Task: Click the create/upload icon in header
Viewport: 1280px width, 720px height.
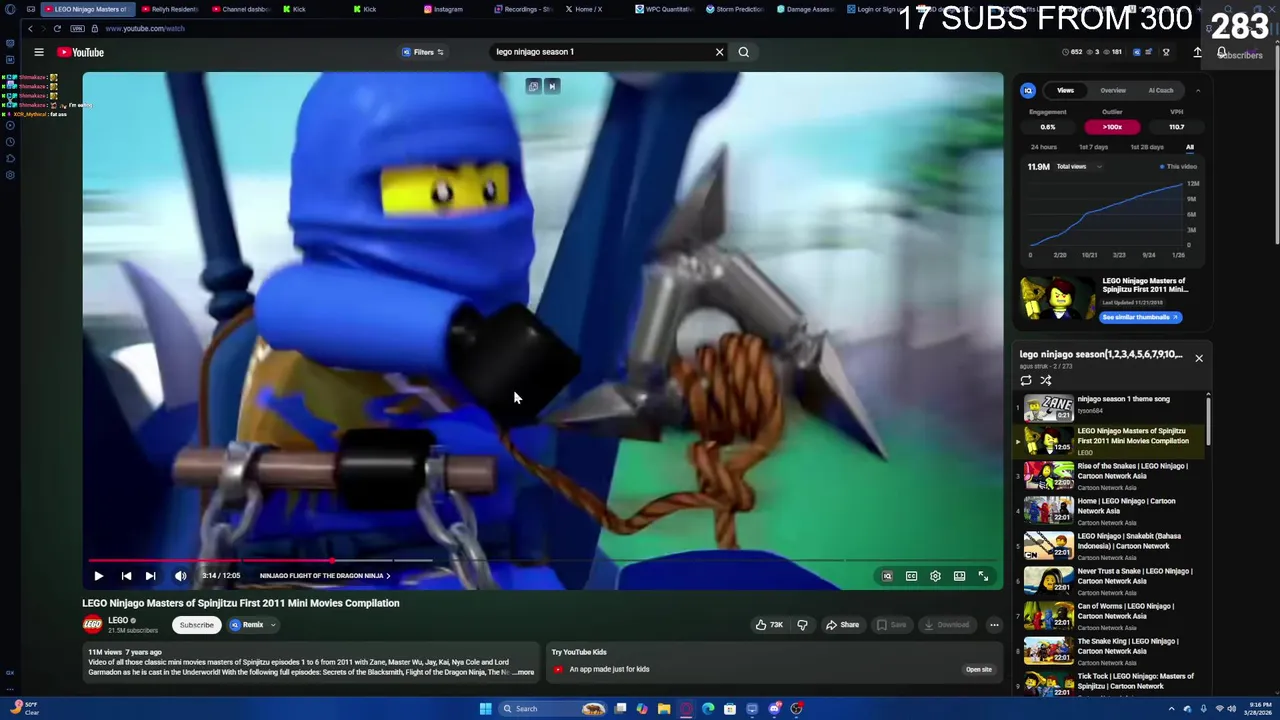Action: pyautogui.click(x=1197, y=52)
